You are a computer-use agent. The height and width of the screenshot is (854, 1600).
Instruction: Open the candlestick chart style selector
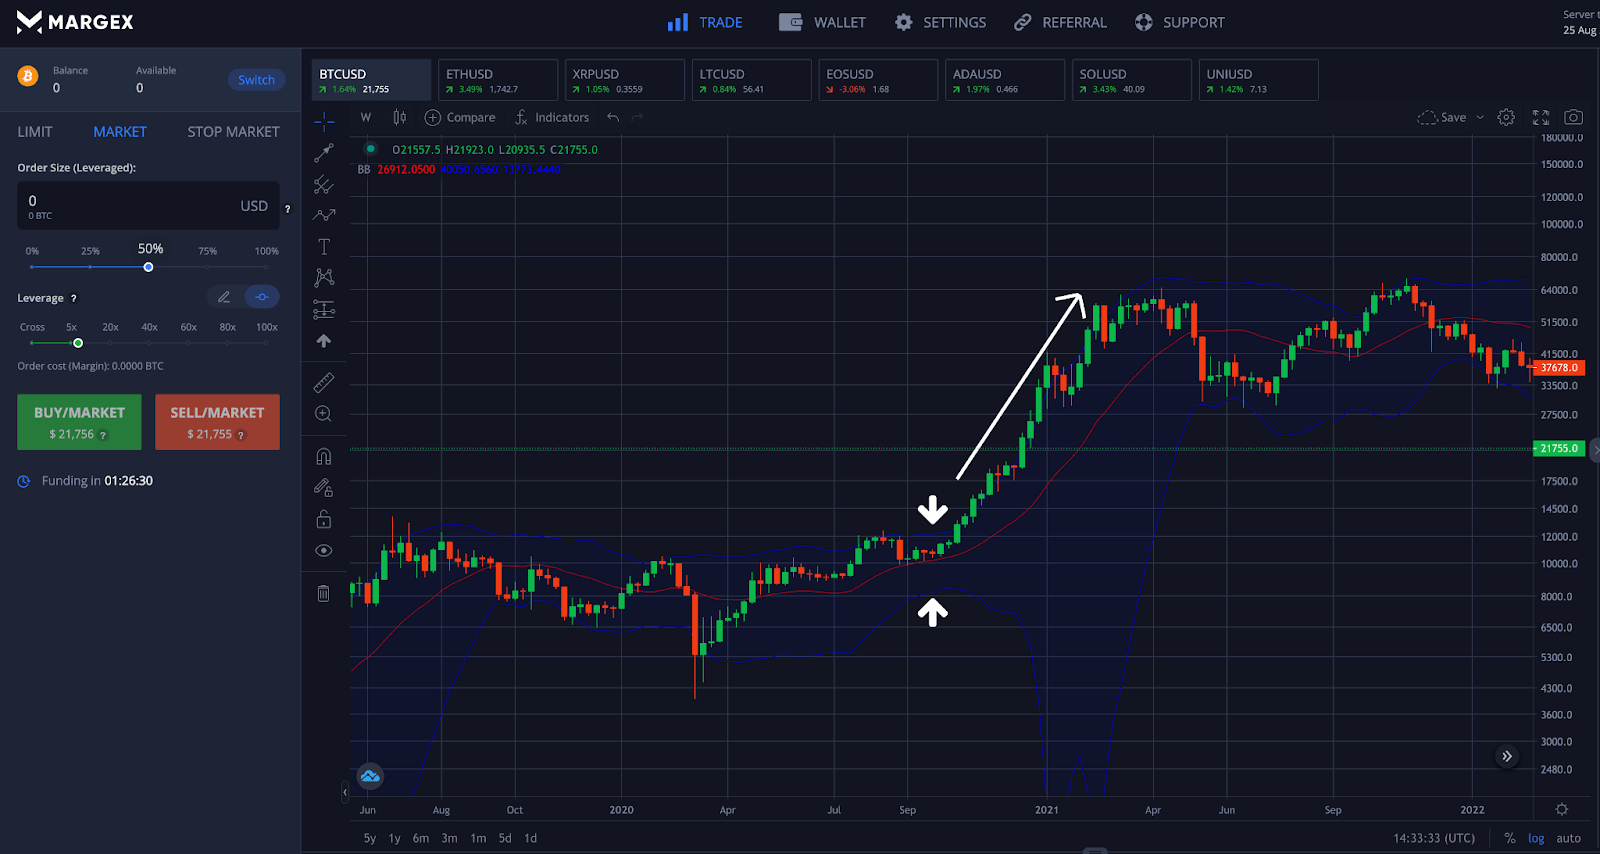(x=399, y=117)
